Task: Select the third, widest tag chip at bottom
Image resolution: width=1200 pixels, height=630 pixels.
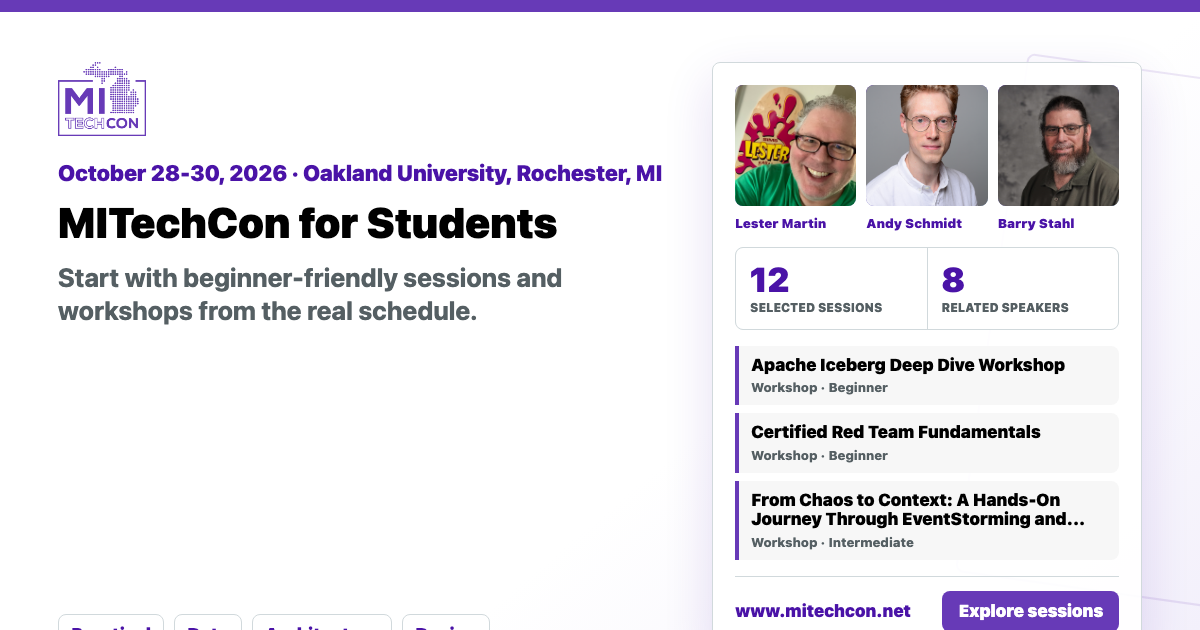Action: point(322,622)
